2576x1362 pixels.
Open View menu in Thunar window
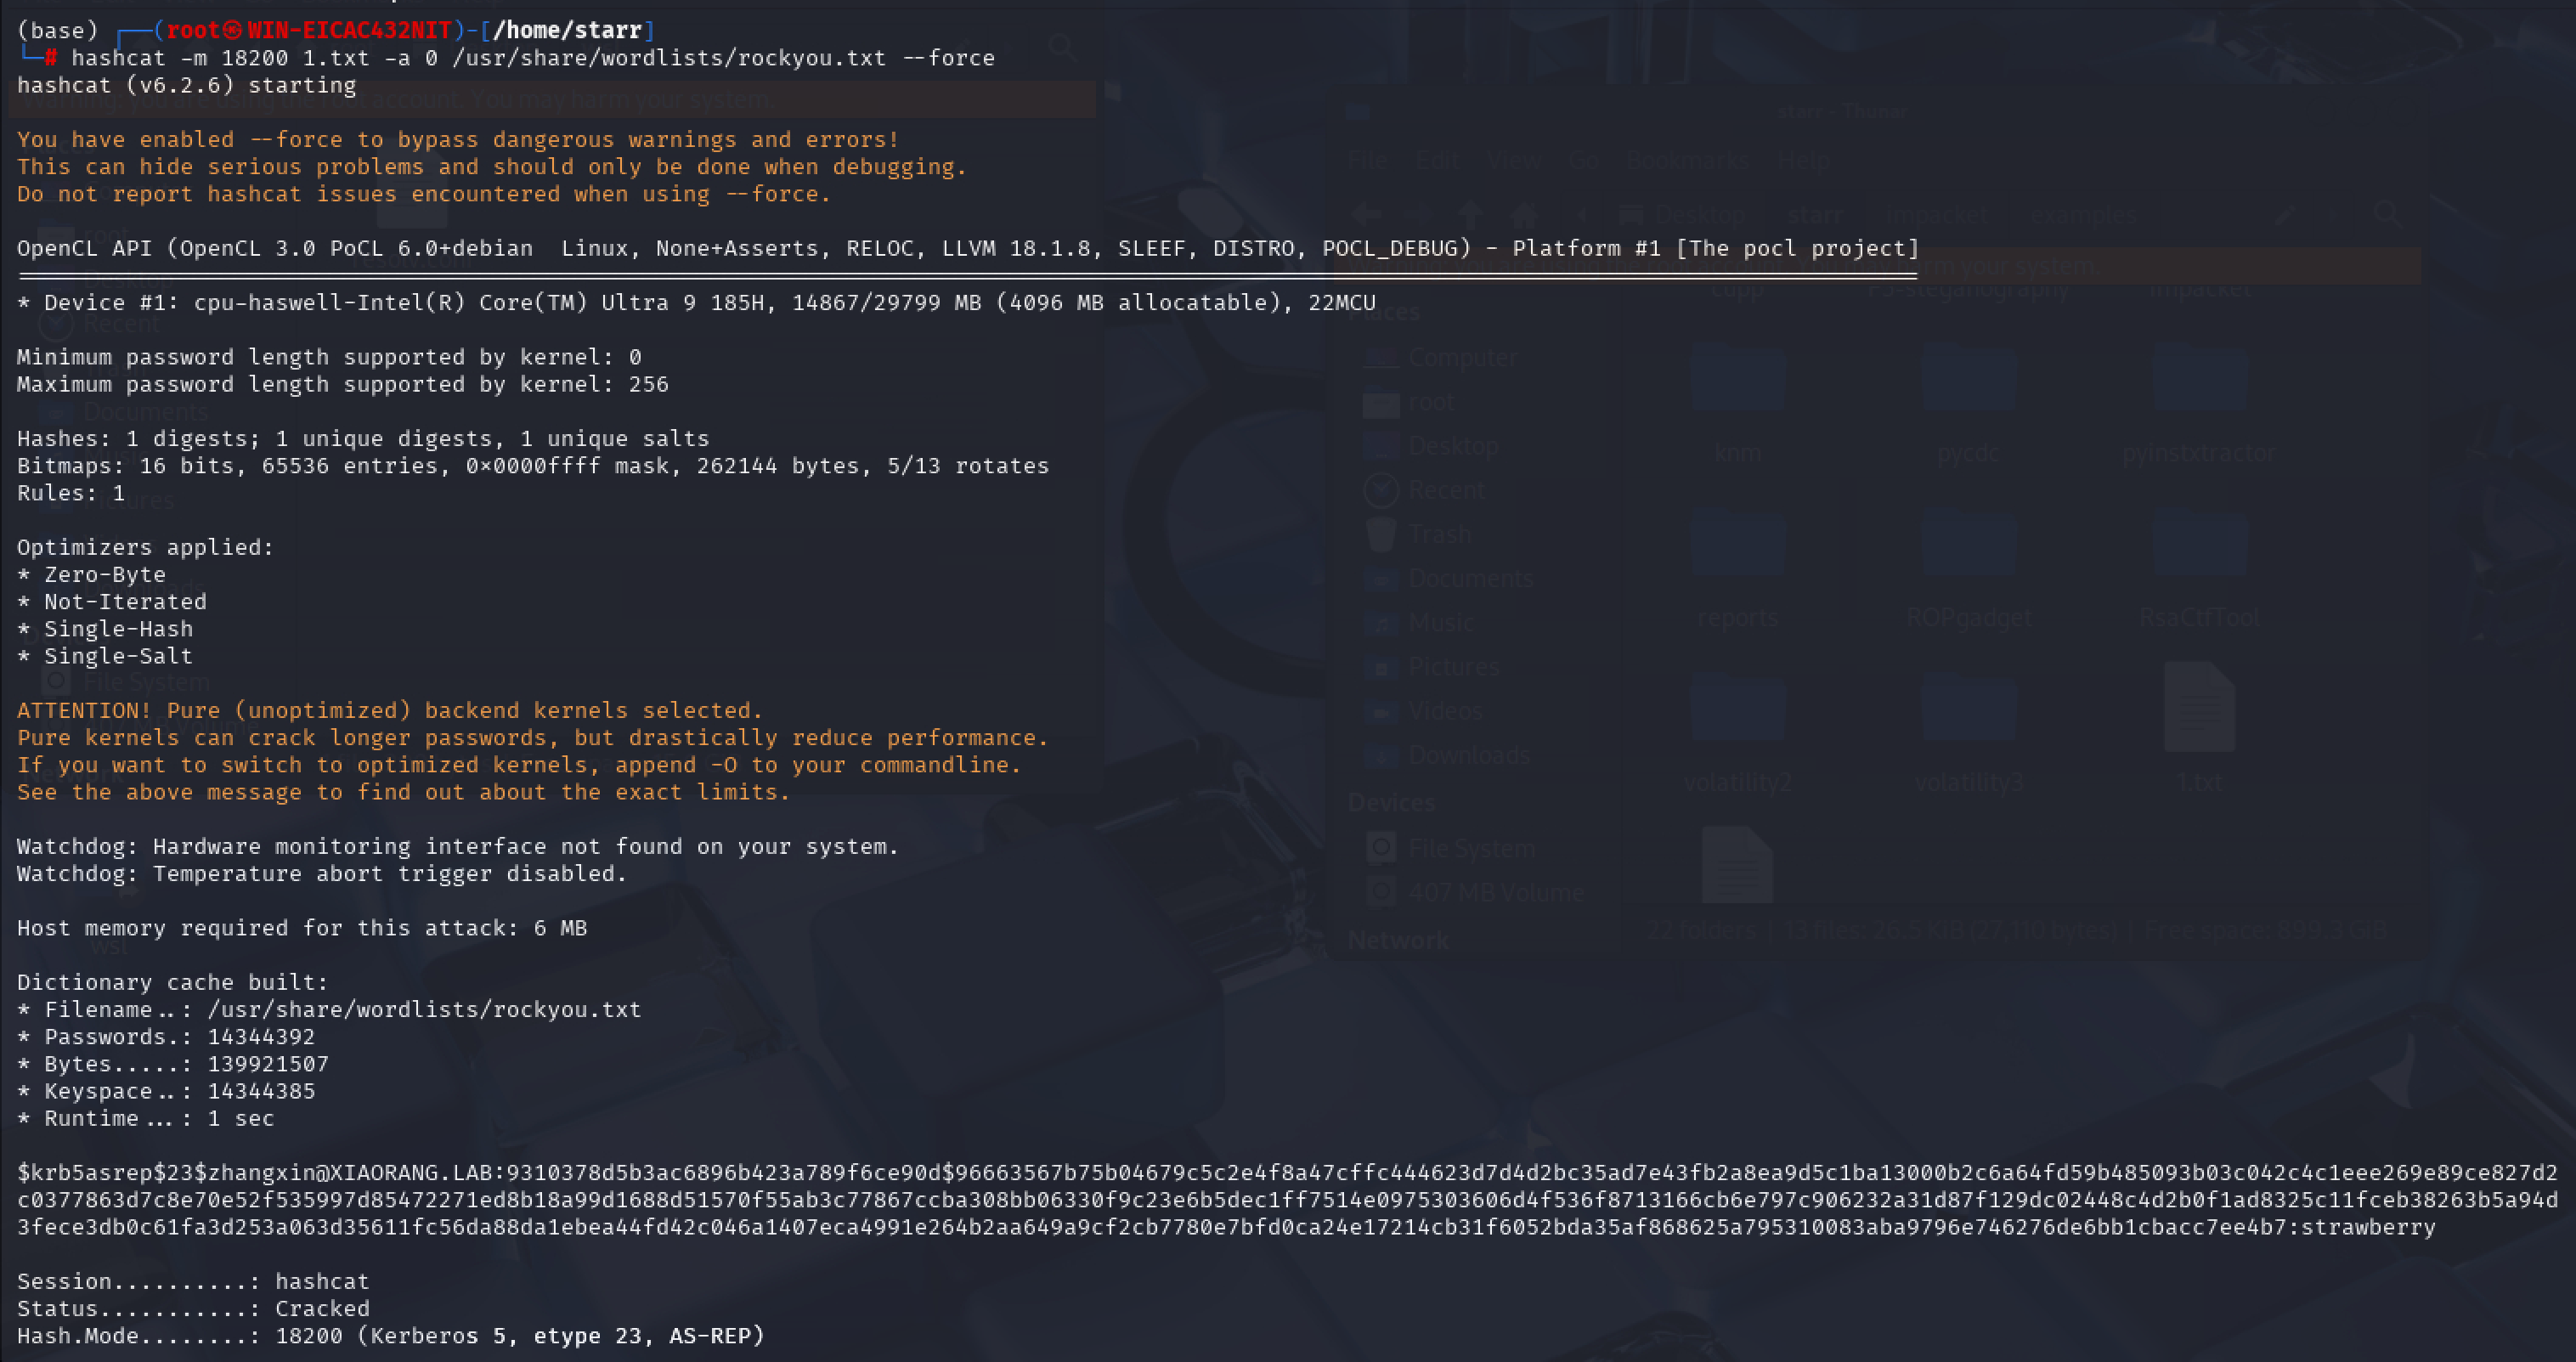tap(1513, 160)
